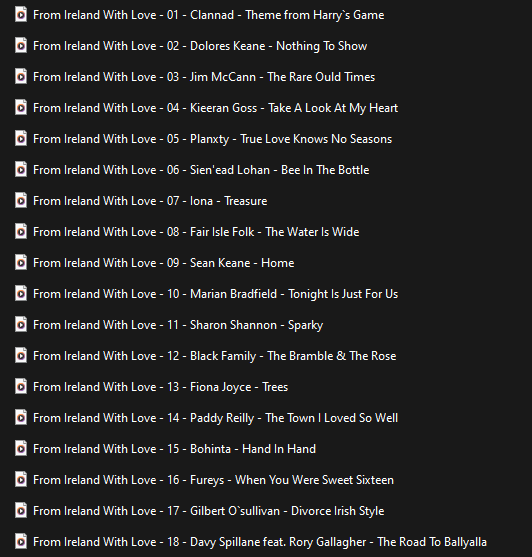
Task: Click the file icon for Fiona Joyce - Trees
Action: click(21, 386)
